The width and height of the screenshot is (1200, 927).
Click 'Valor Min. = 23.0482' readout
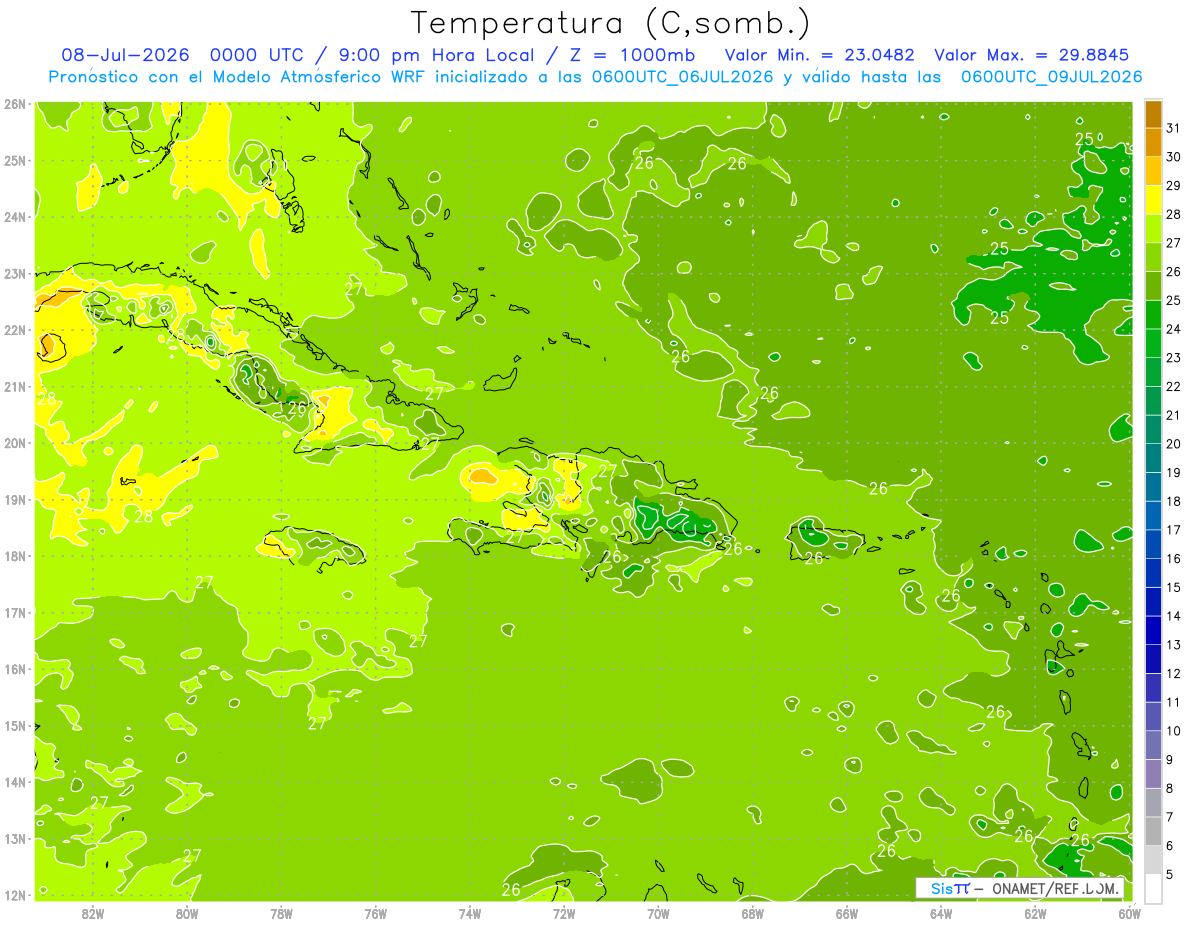pos(819,55)
